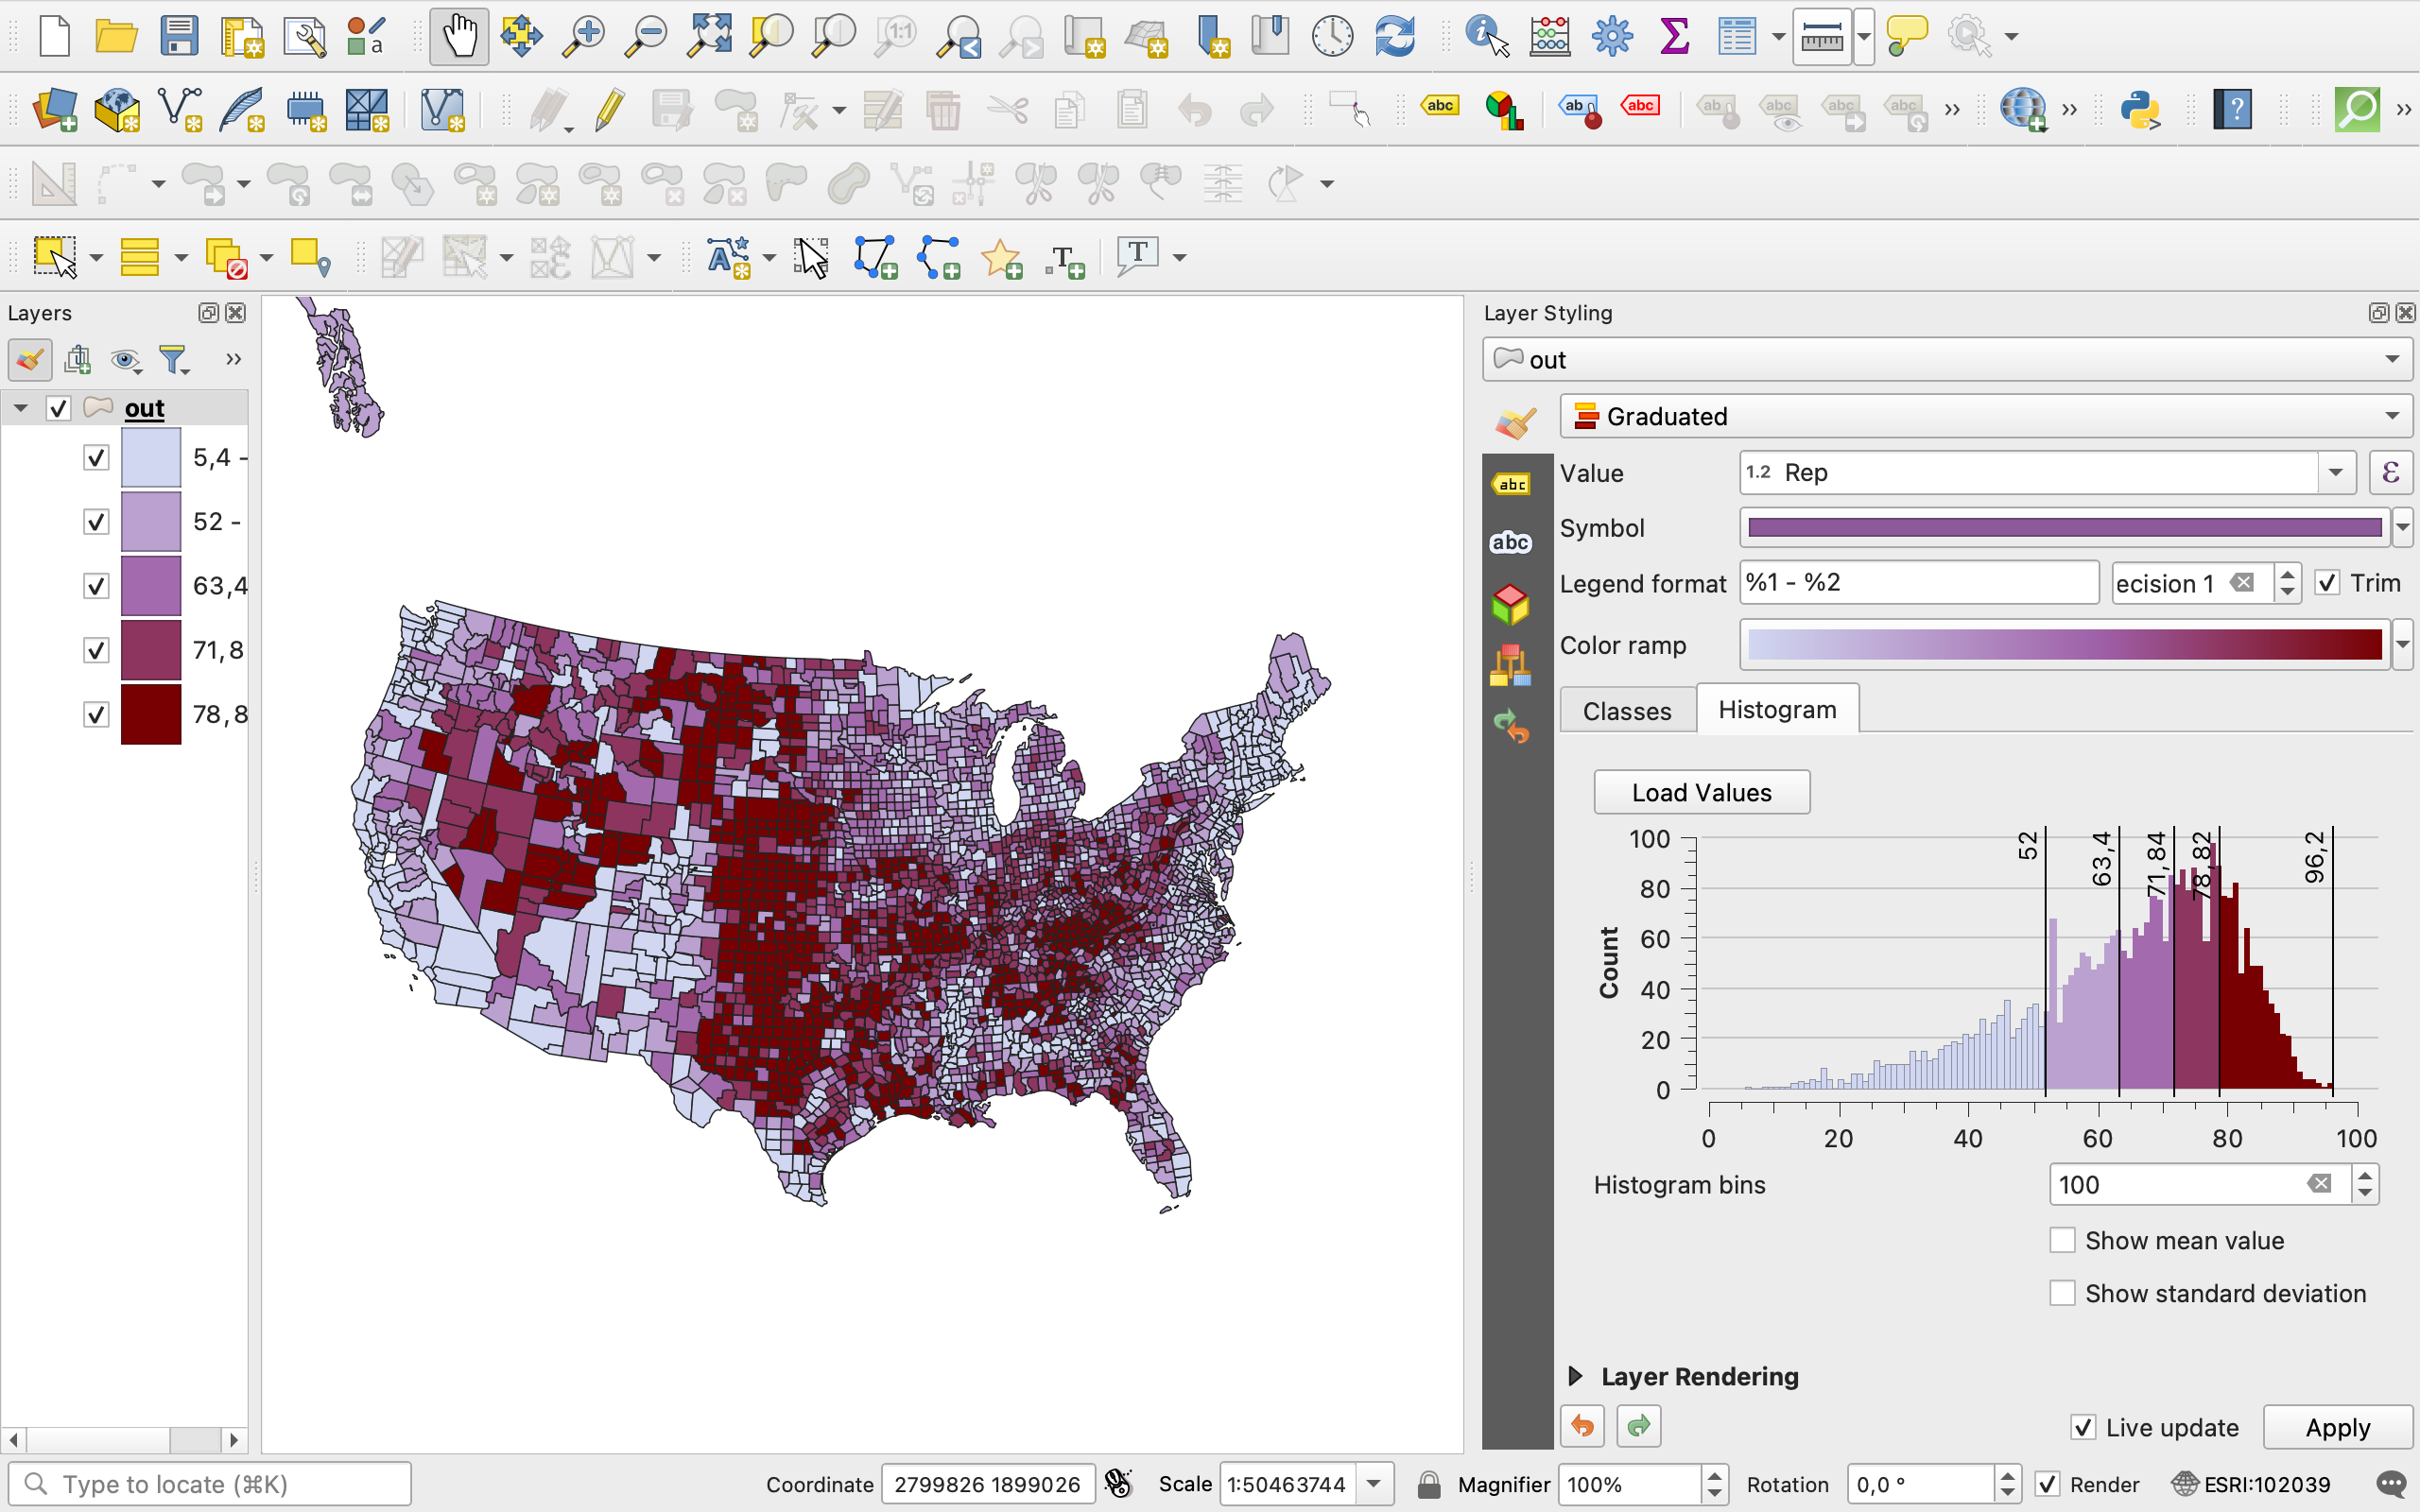Open the Python Console
Viewport: 2420px width, 1512px height.
point(2140,109)
